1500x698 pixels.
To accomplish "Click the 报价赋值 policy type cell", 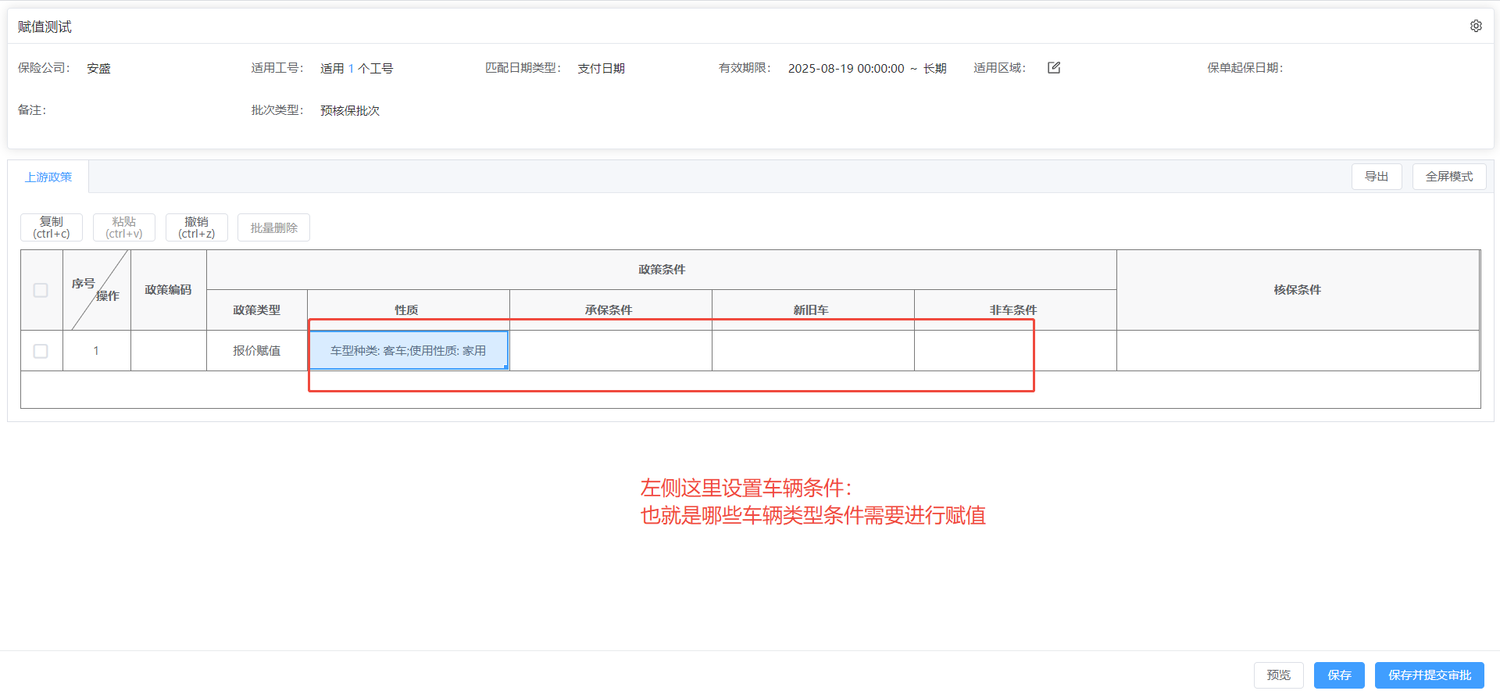I will coord(257,350).
